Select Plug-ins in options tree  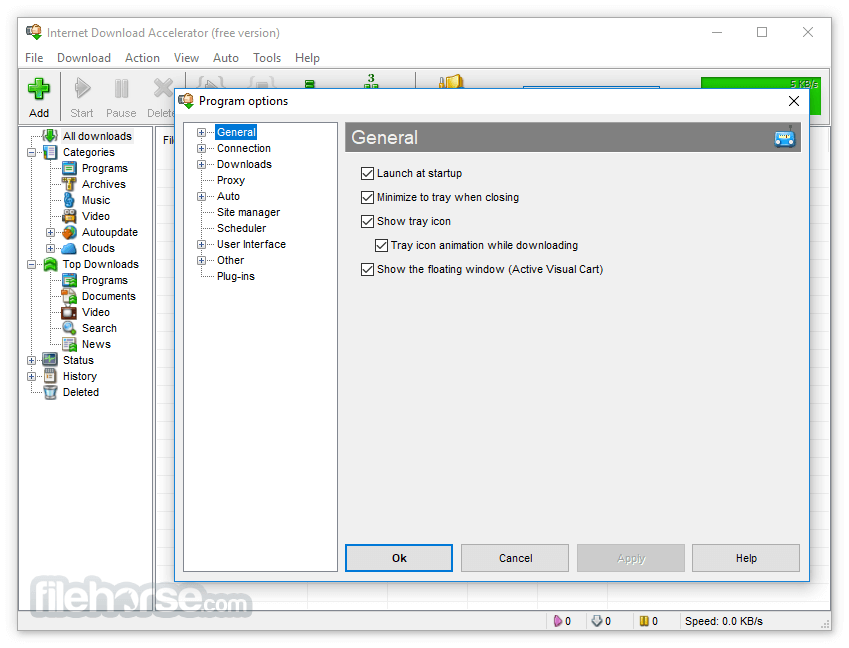click(236, 277)
